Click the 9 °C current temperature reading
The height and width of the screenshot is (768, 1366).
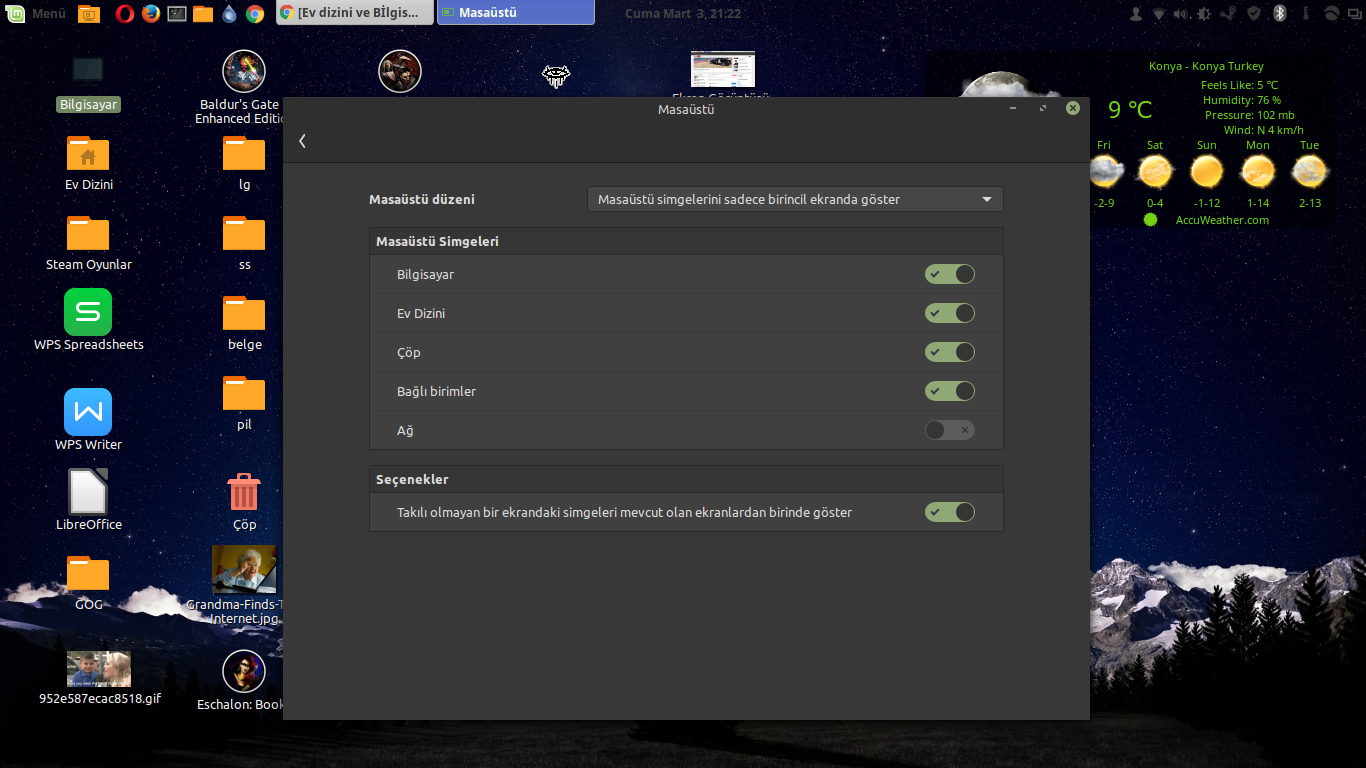[1130, 109]
